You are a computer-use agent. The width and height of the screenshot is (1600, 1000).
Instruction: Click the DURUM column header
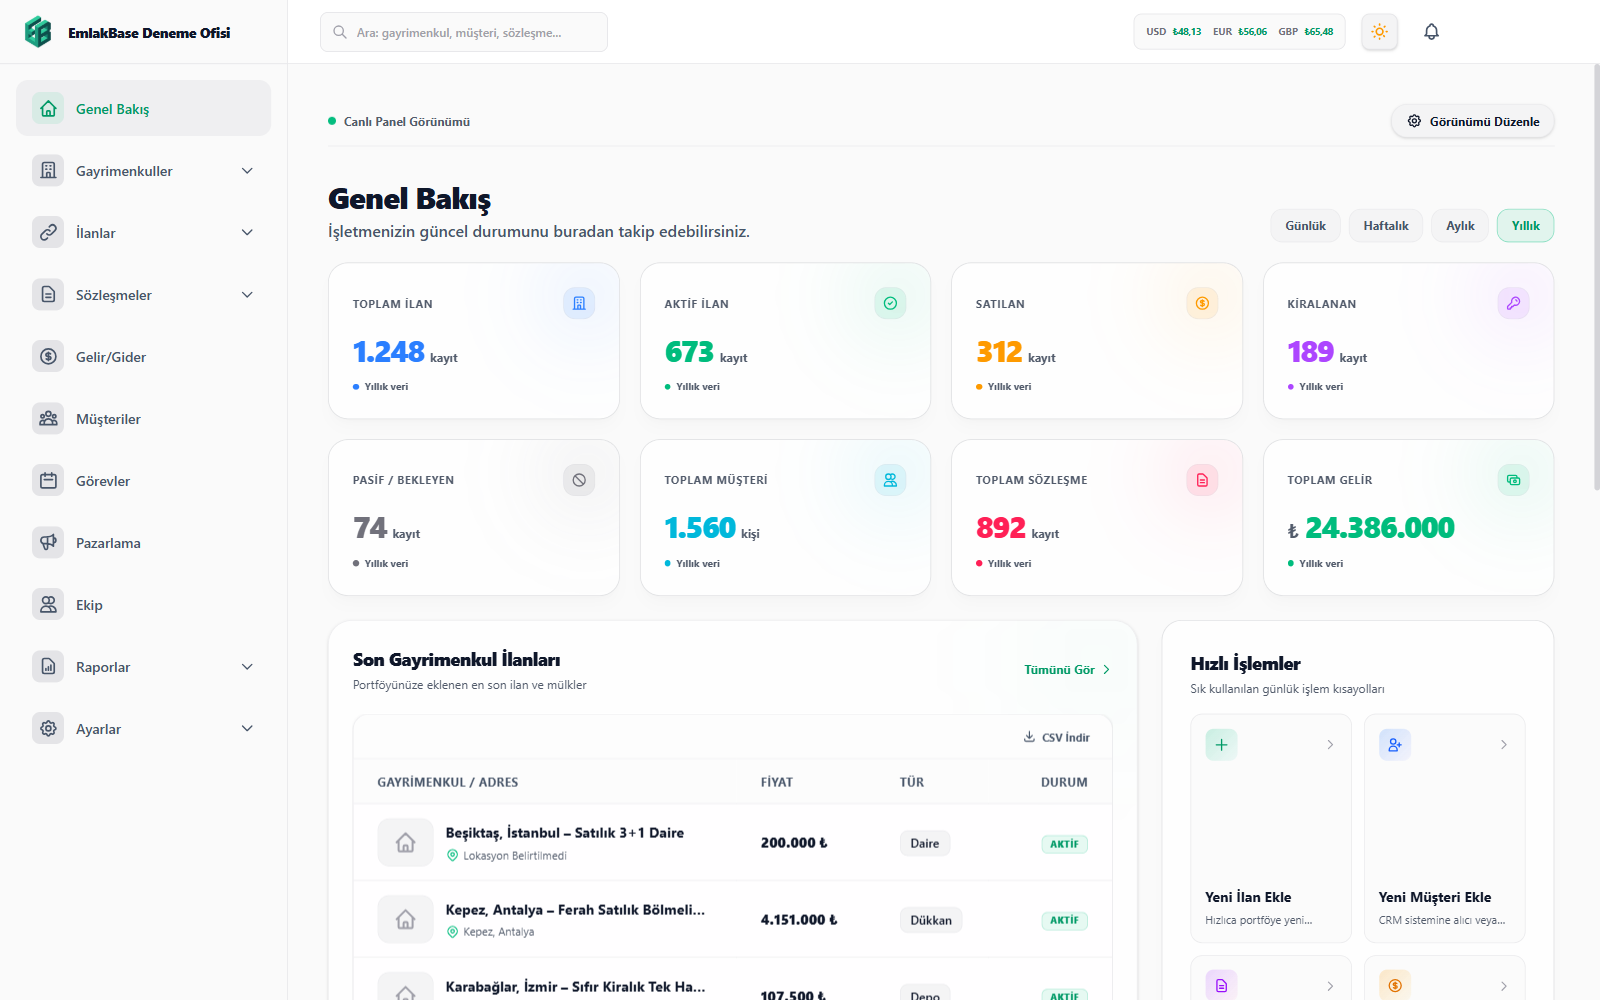click(x=1064, y=782)
